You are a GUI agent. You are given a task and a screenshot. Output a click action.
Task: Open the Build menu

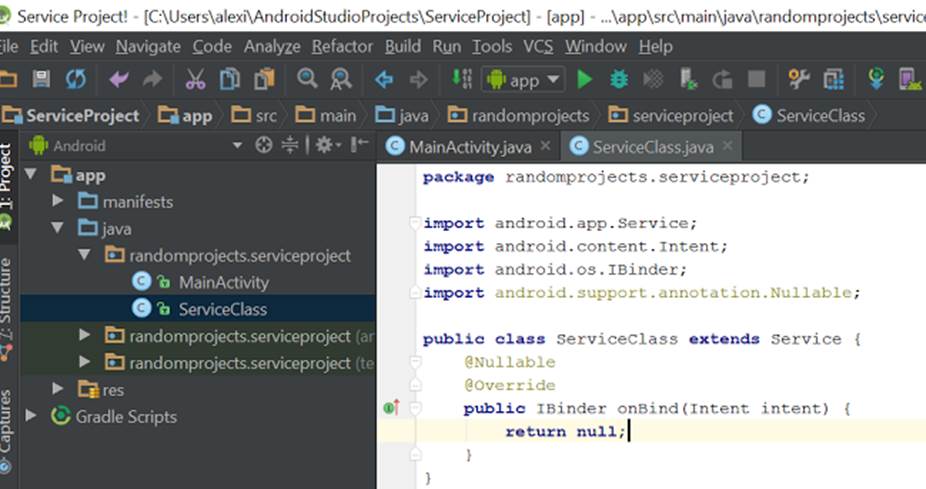pos(403,46)
